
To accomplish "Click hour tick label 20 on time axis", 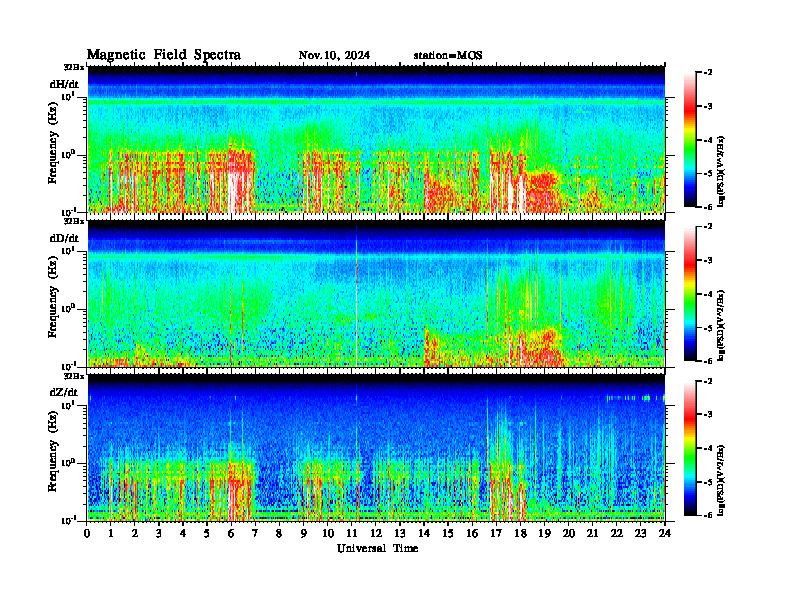I will pyautogui.click(x=568, y=533).
